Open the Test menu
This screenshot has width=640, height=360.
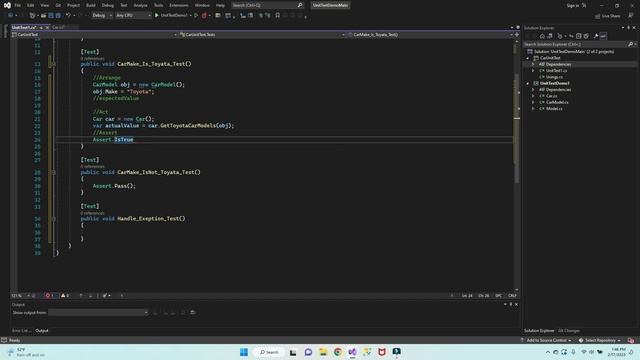124,5
